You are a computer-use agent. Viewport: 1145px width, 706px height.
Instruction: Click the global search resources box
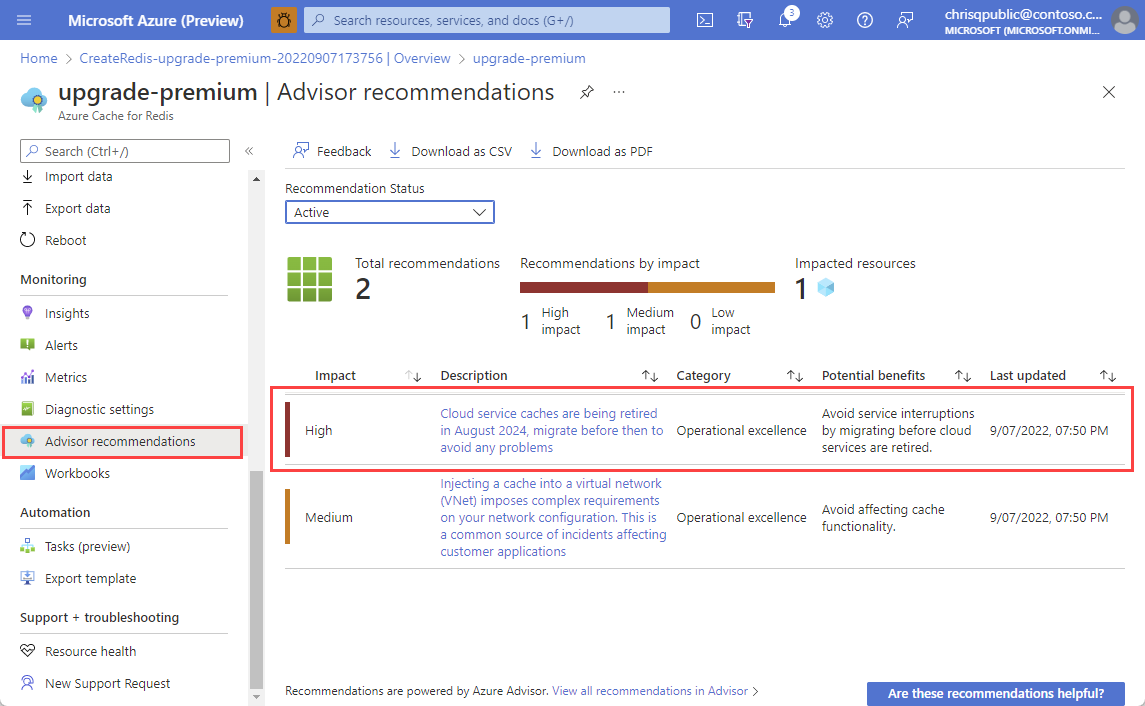pyautogui.click(x=487, y=20)
